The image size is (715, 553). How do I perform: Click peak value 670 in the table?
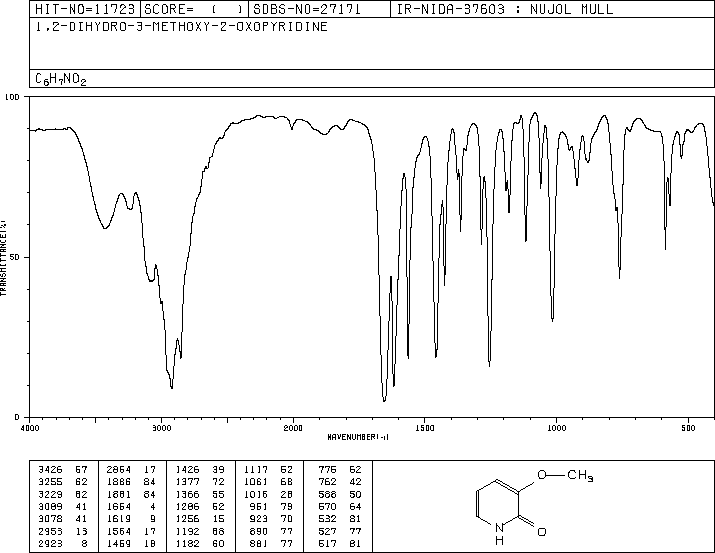tap(327, 506)
